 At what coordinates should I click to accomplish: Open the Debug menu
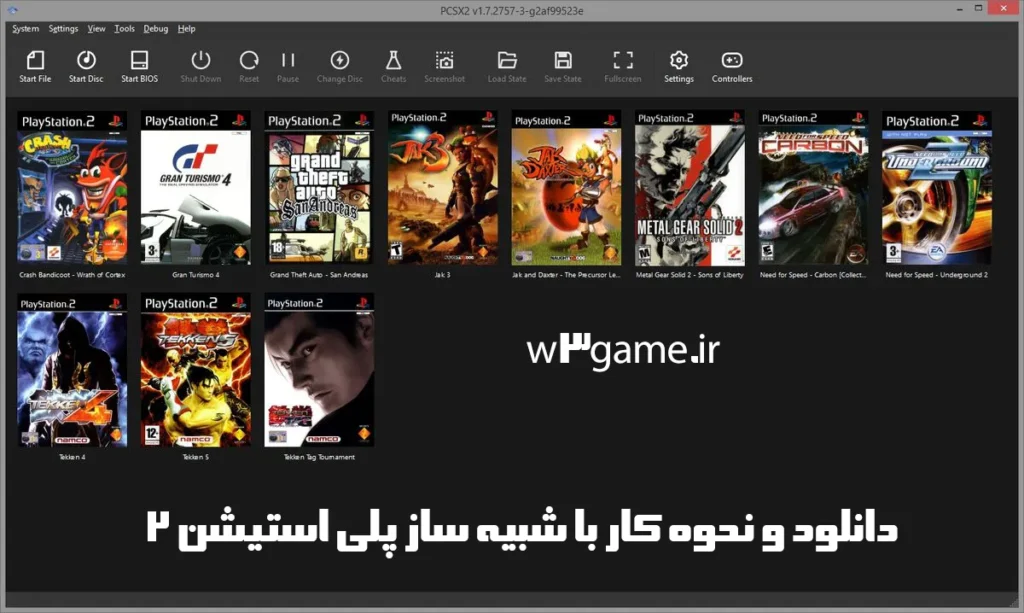(155, 29)
